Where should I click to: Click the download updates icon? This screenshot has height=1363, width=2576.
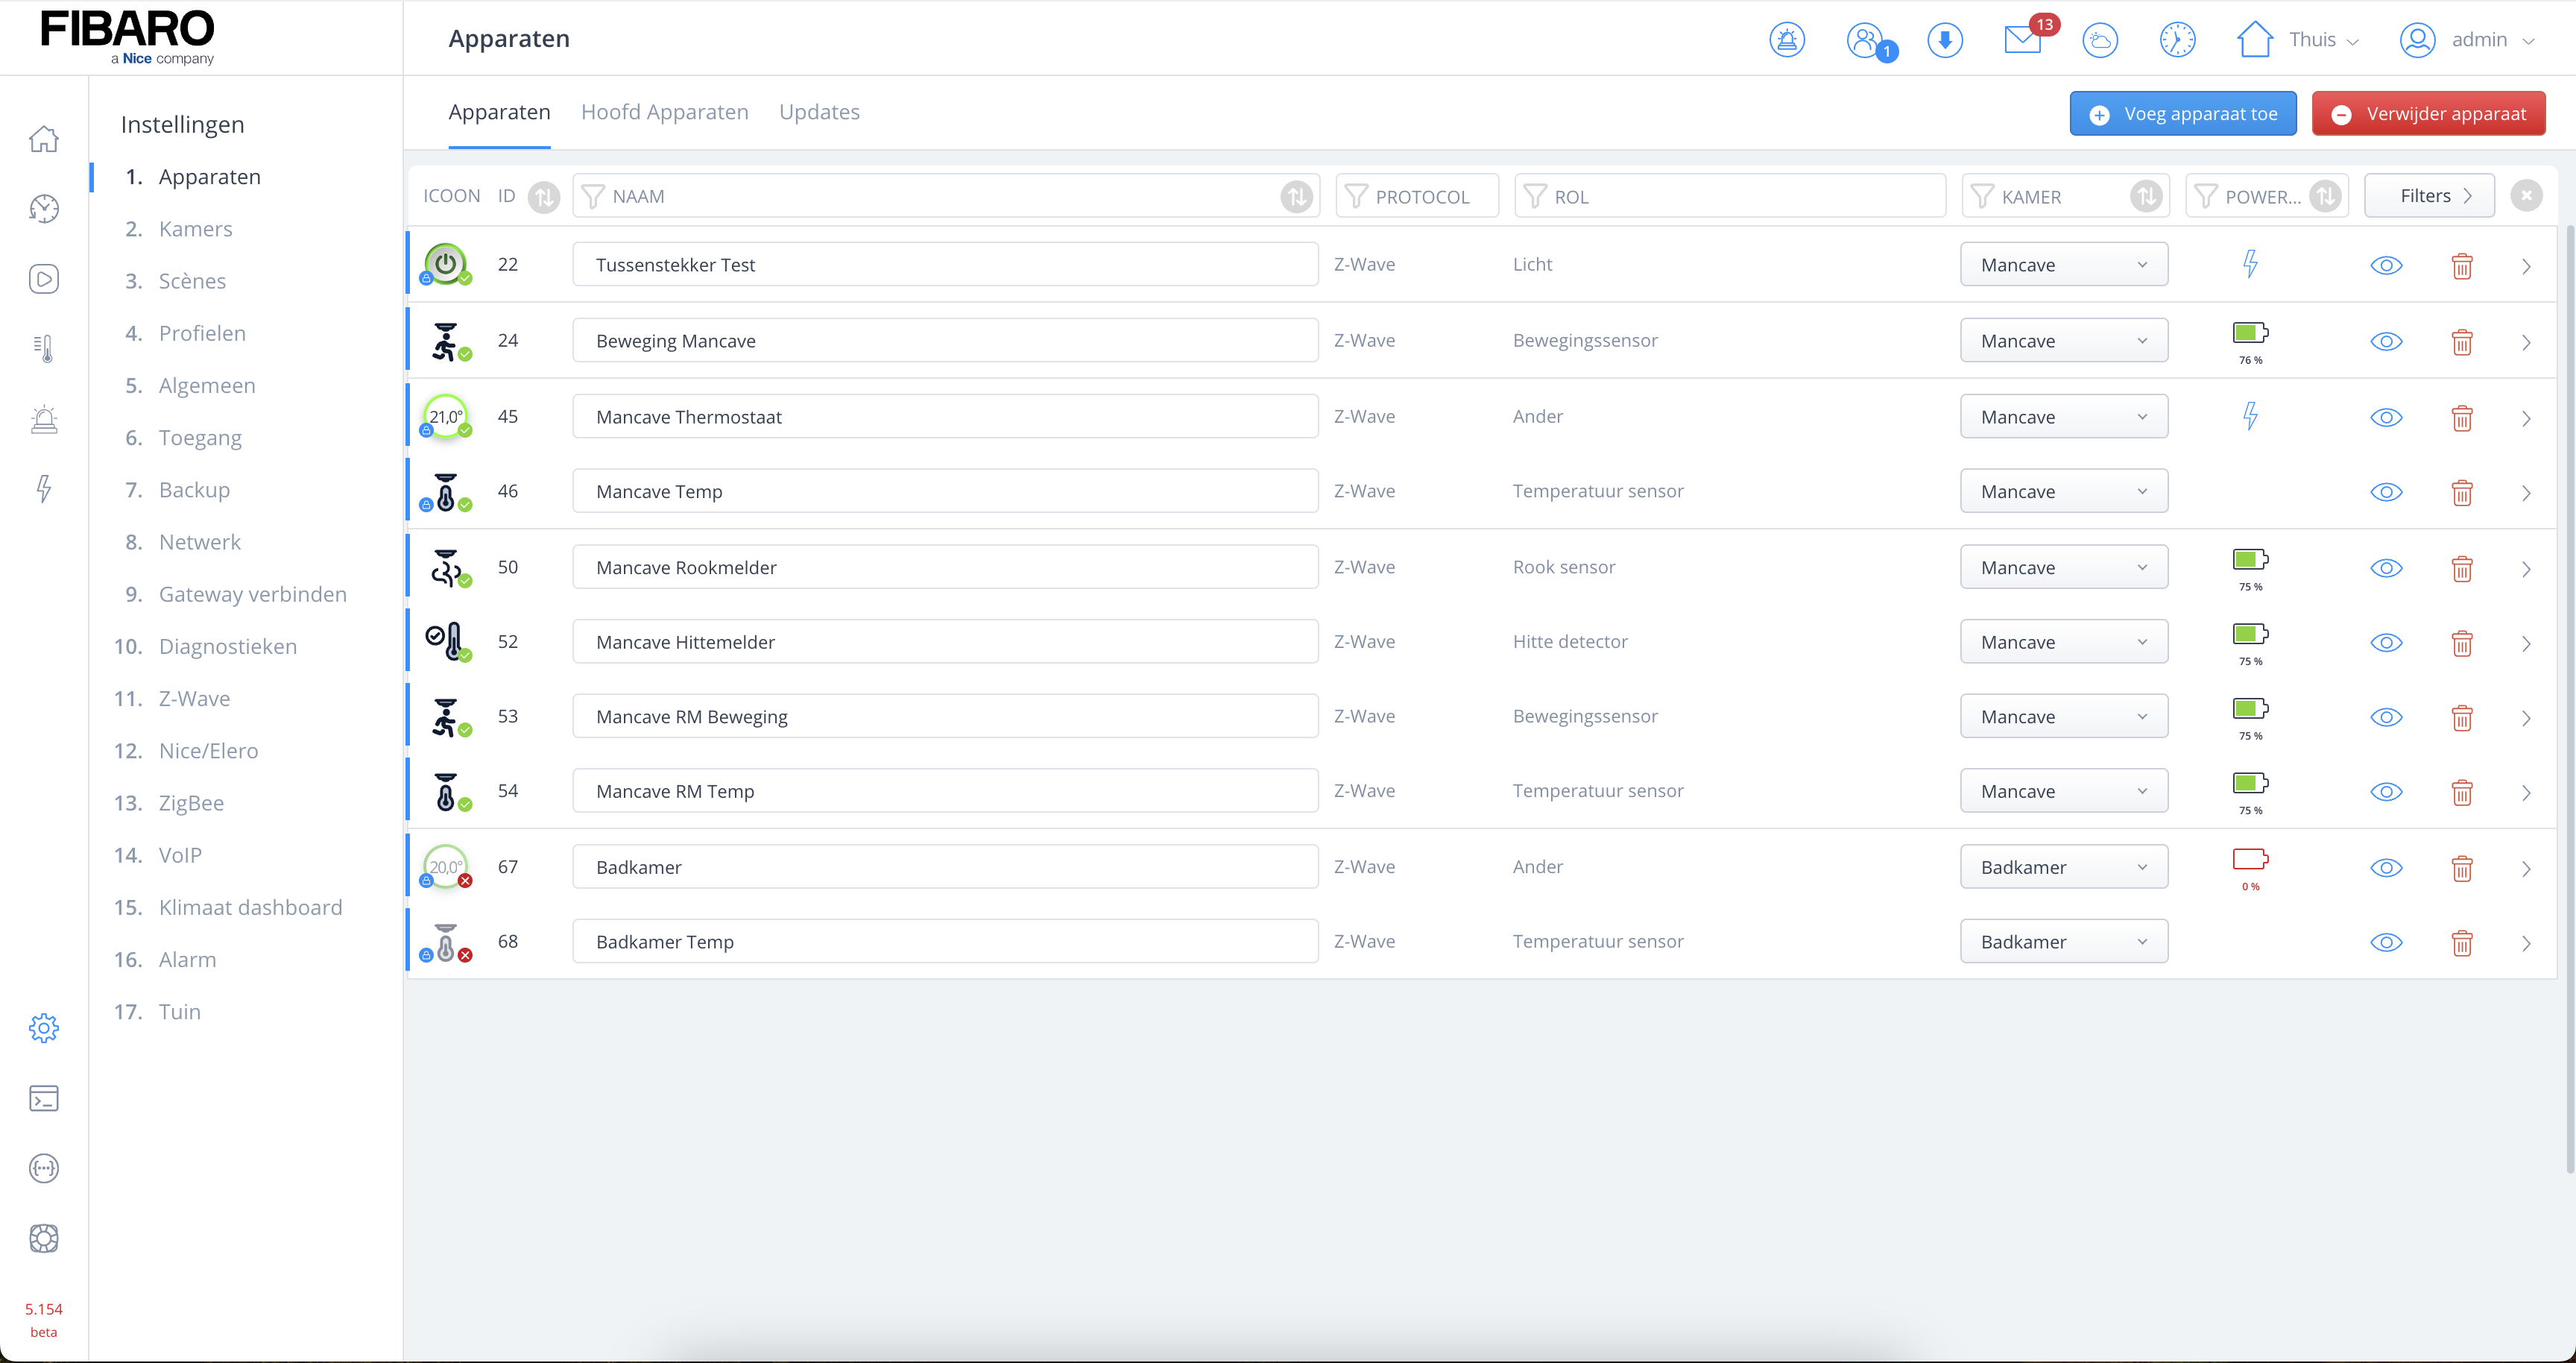1944,40
